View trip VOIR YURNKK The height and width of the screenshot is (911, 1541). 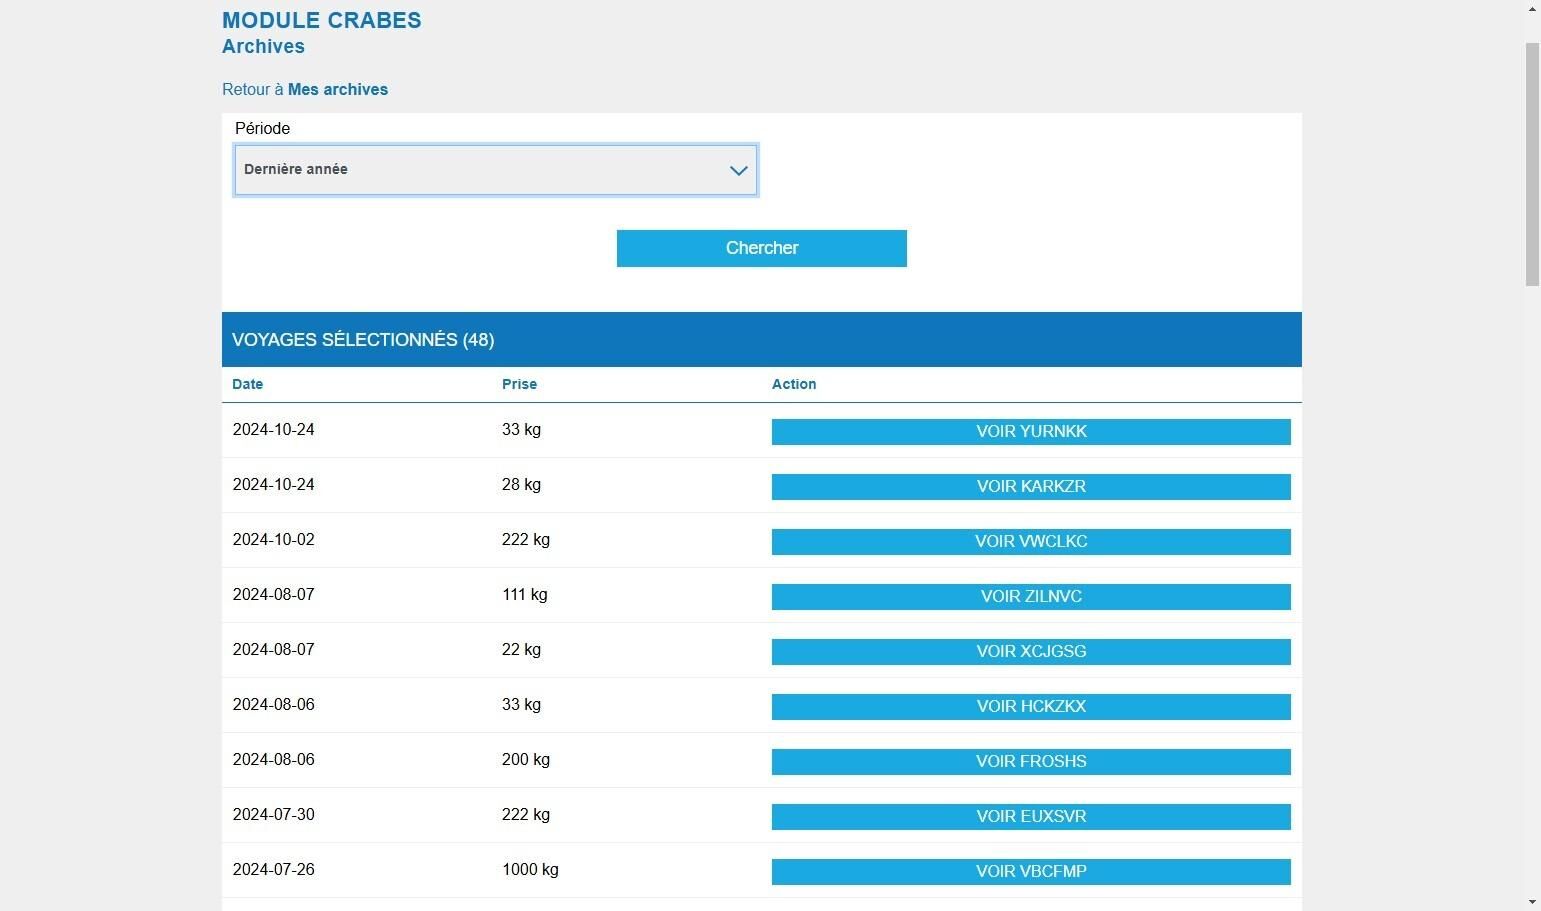click(x=1031, y=432)
